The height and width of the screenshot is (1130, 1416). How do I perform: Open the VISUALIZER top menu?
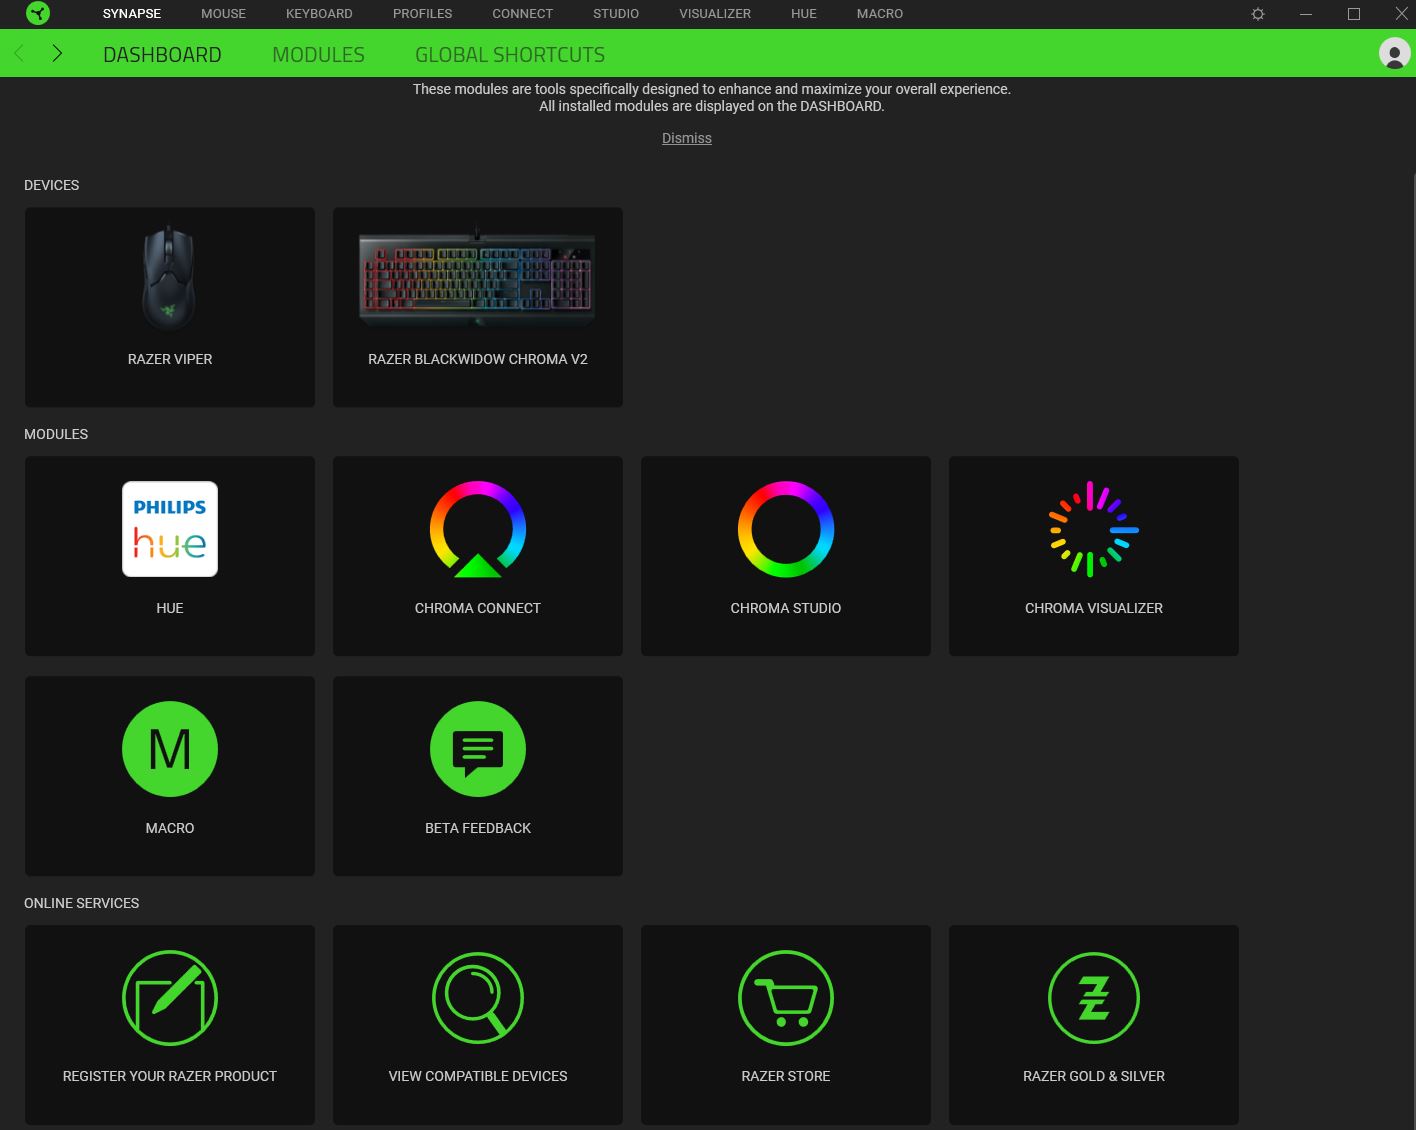(x=715, y=13)
